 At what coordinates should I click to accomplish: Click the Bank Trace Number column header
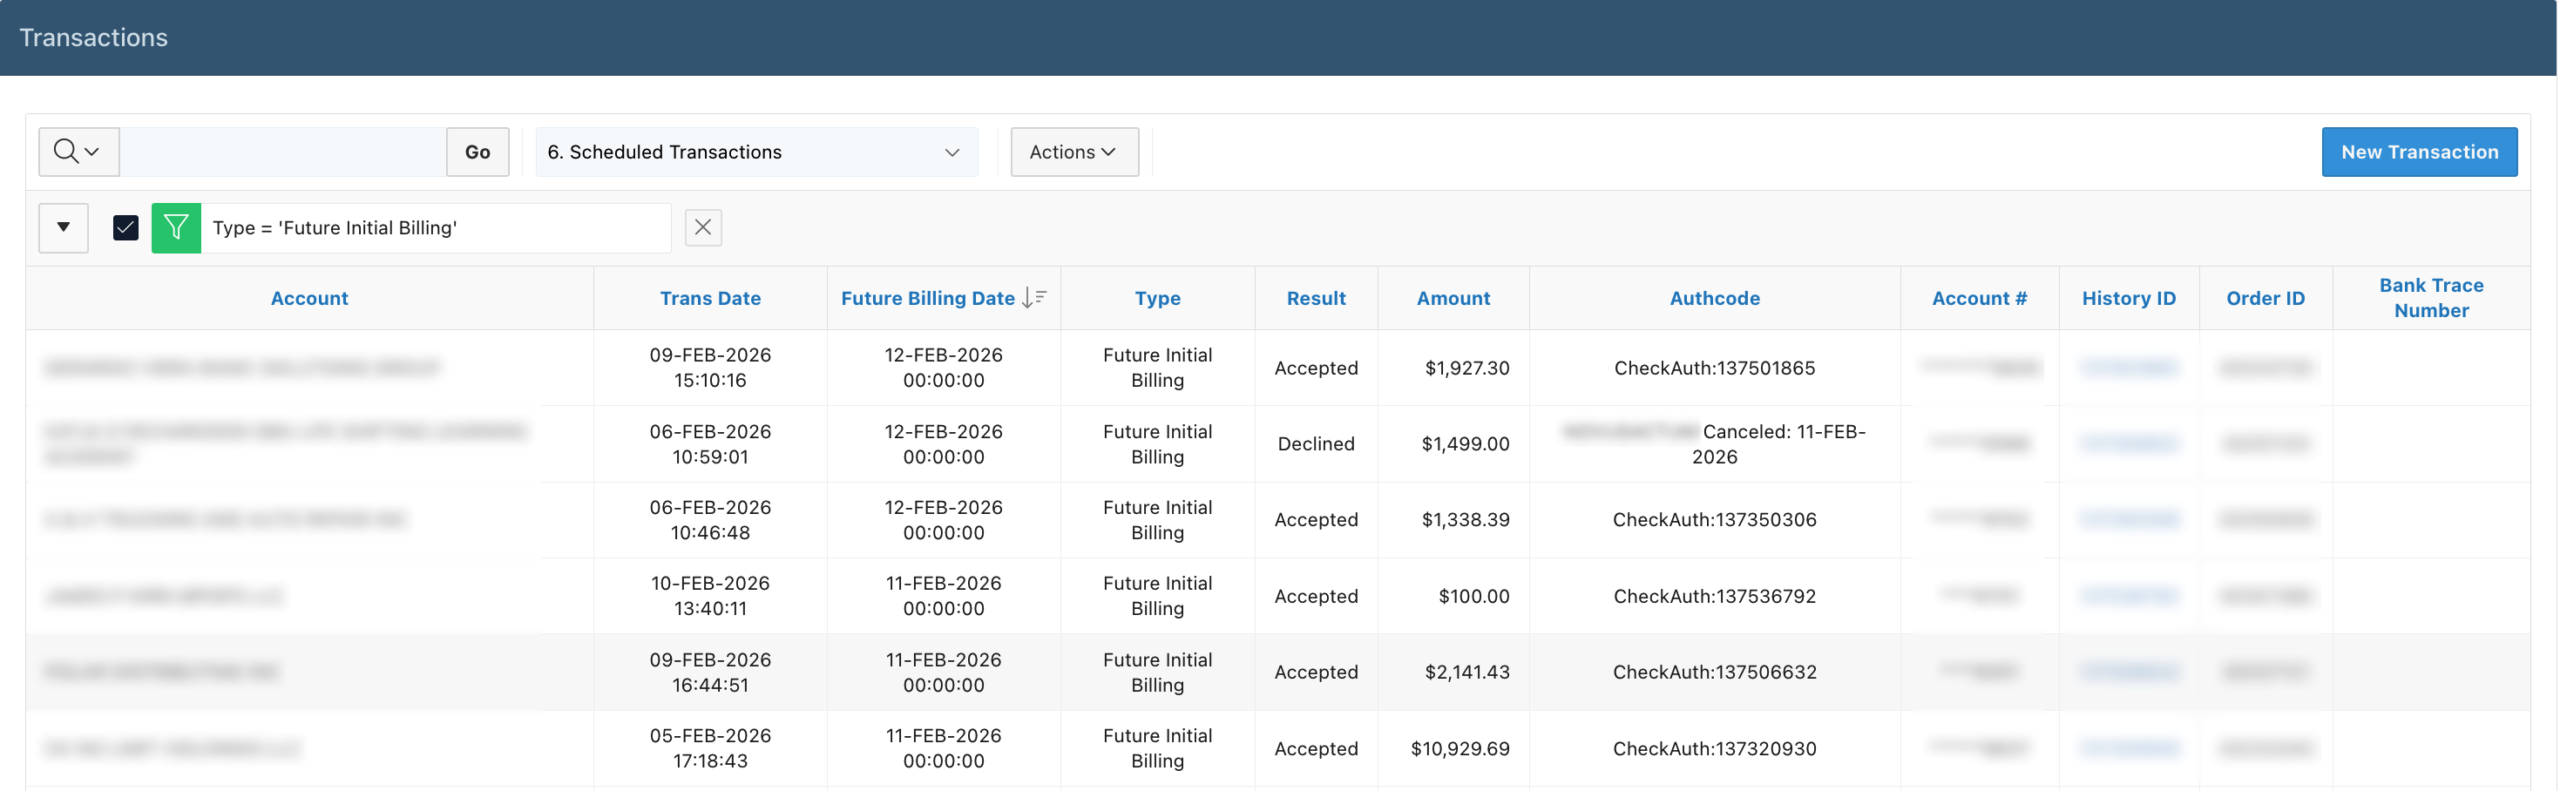2430,298
